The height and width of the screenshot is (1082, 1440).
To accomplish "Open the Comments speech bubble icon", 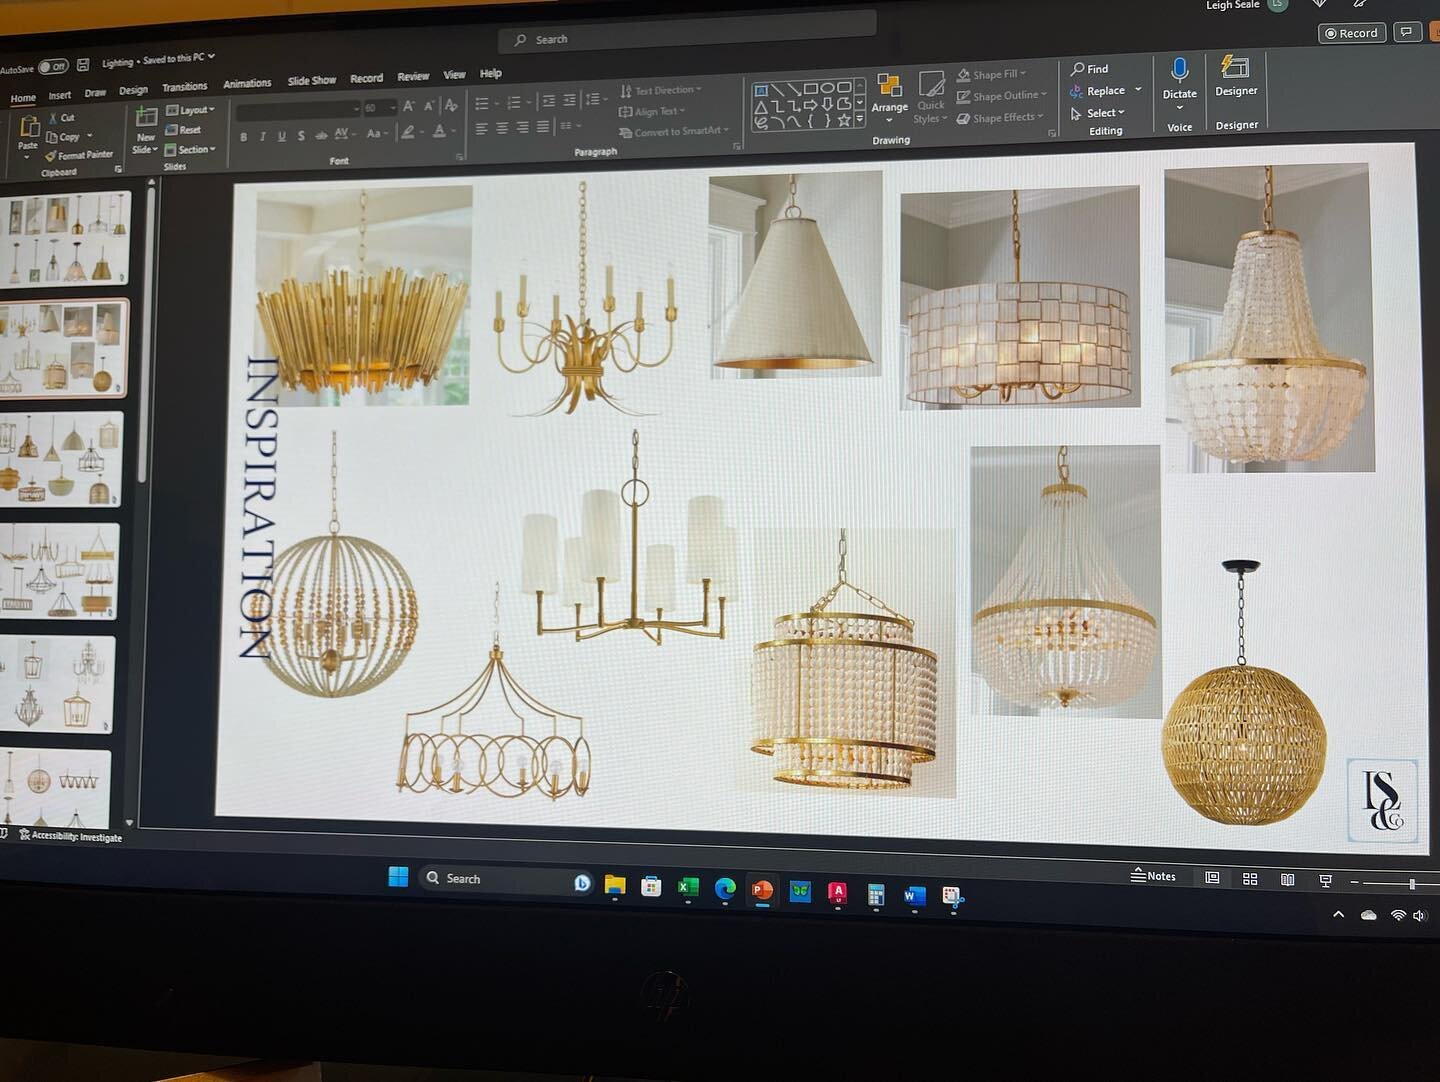I will [1407, 32].
